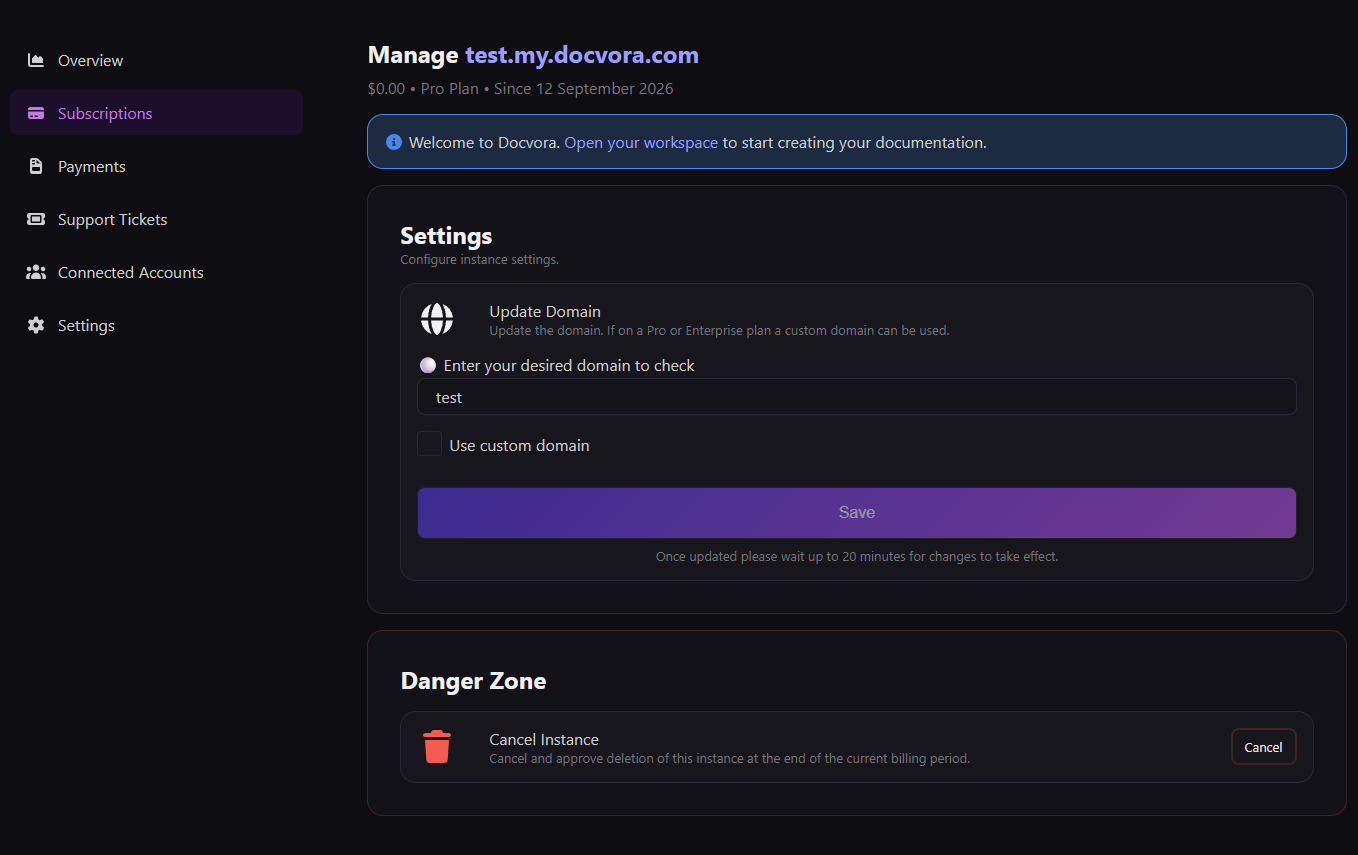The height and width of the screenshot is (855, 1358).
Task: Click the Subscriptions credit card icon
Action: [x=36, y=113]
